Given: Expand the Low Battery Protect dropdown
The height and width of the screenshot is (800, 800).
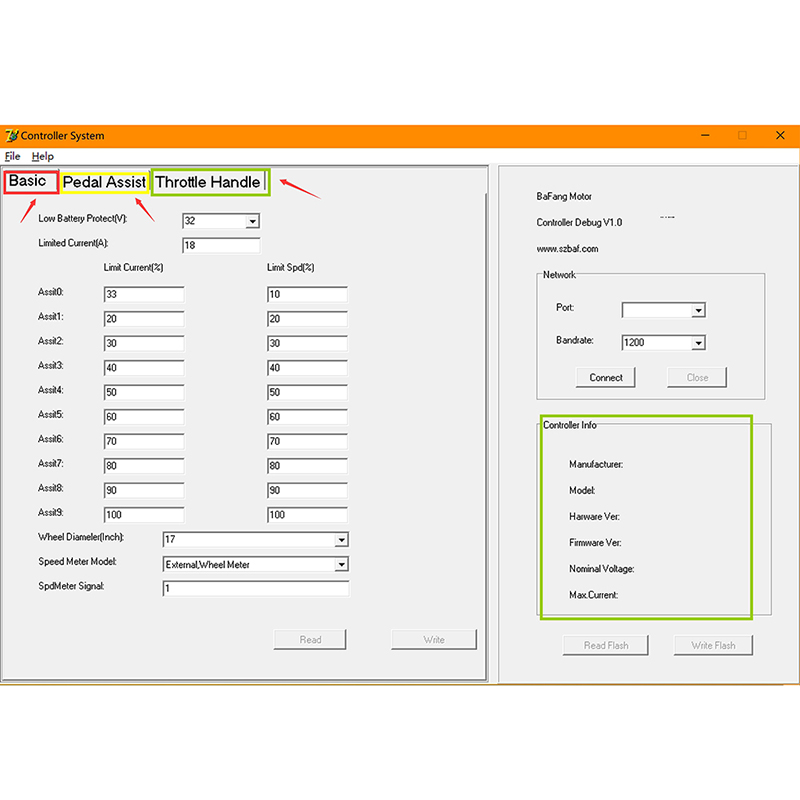Looking at the screenshot, I should tap(252, 221).
